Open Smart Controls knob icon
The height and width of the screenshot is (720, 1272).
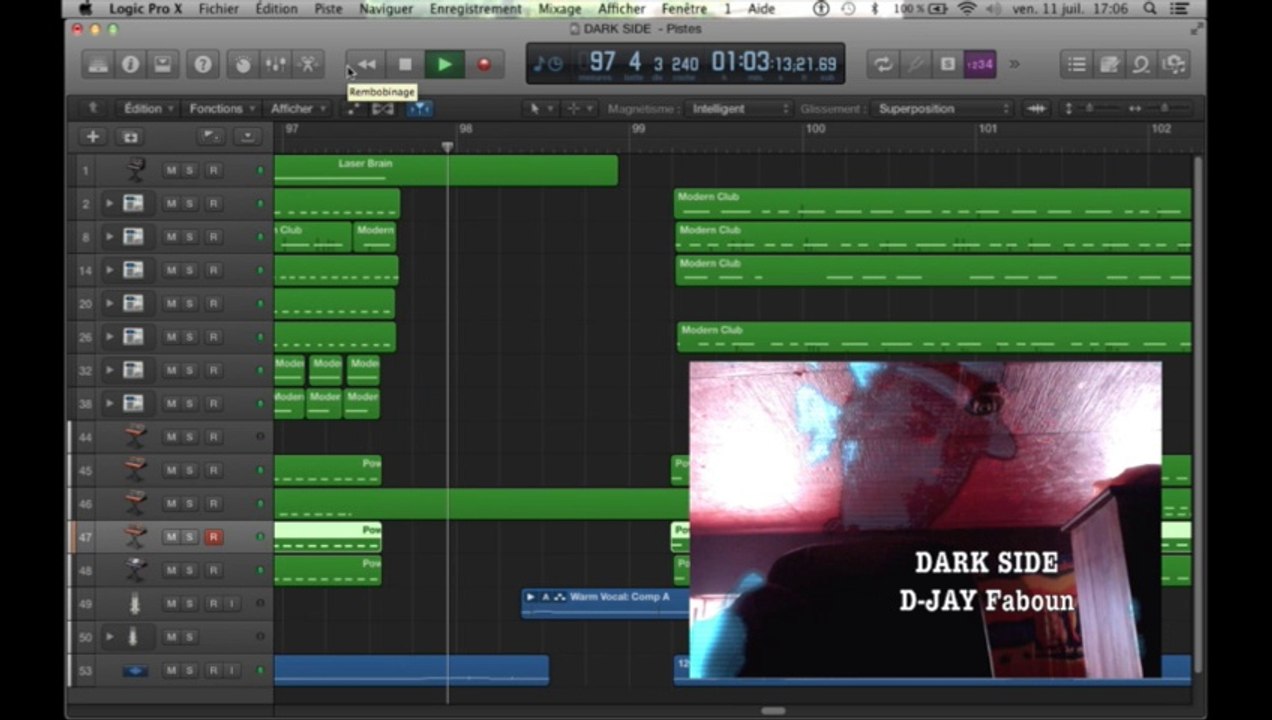243,64
